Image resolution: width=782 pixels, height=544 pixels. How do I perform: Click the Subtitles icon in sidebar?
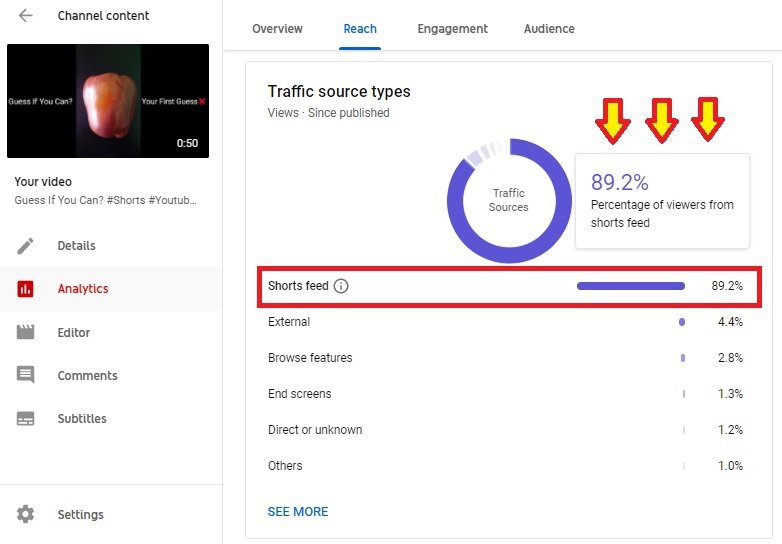click(x=26, y=419)
